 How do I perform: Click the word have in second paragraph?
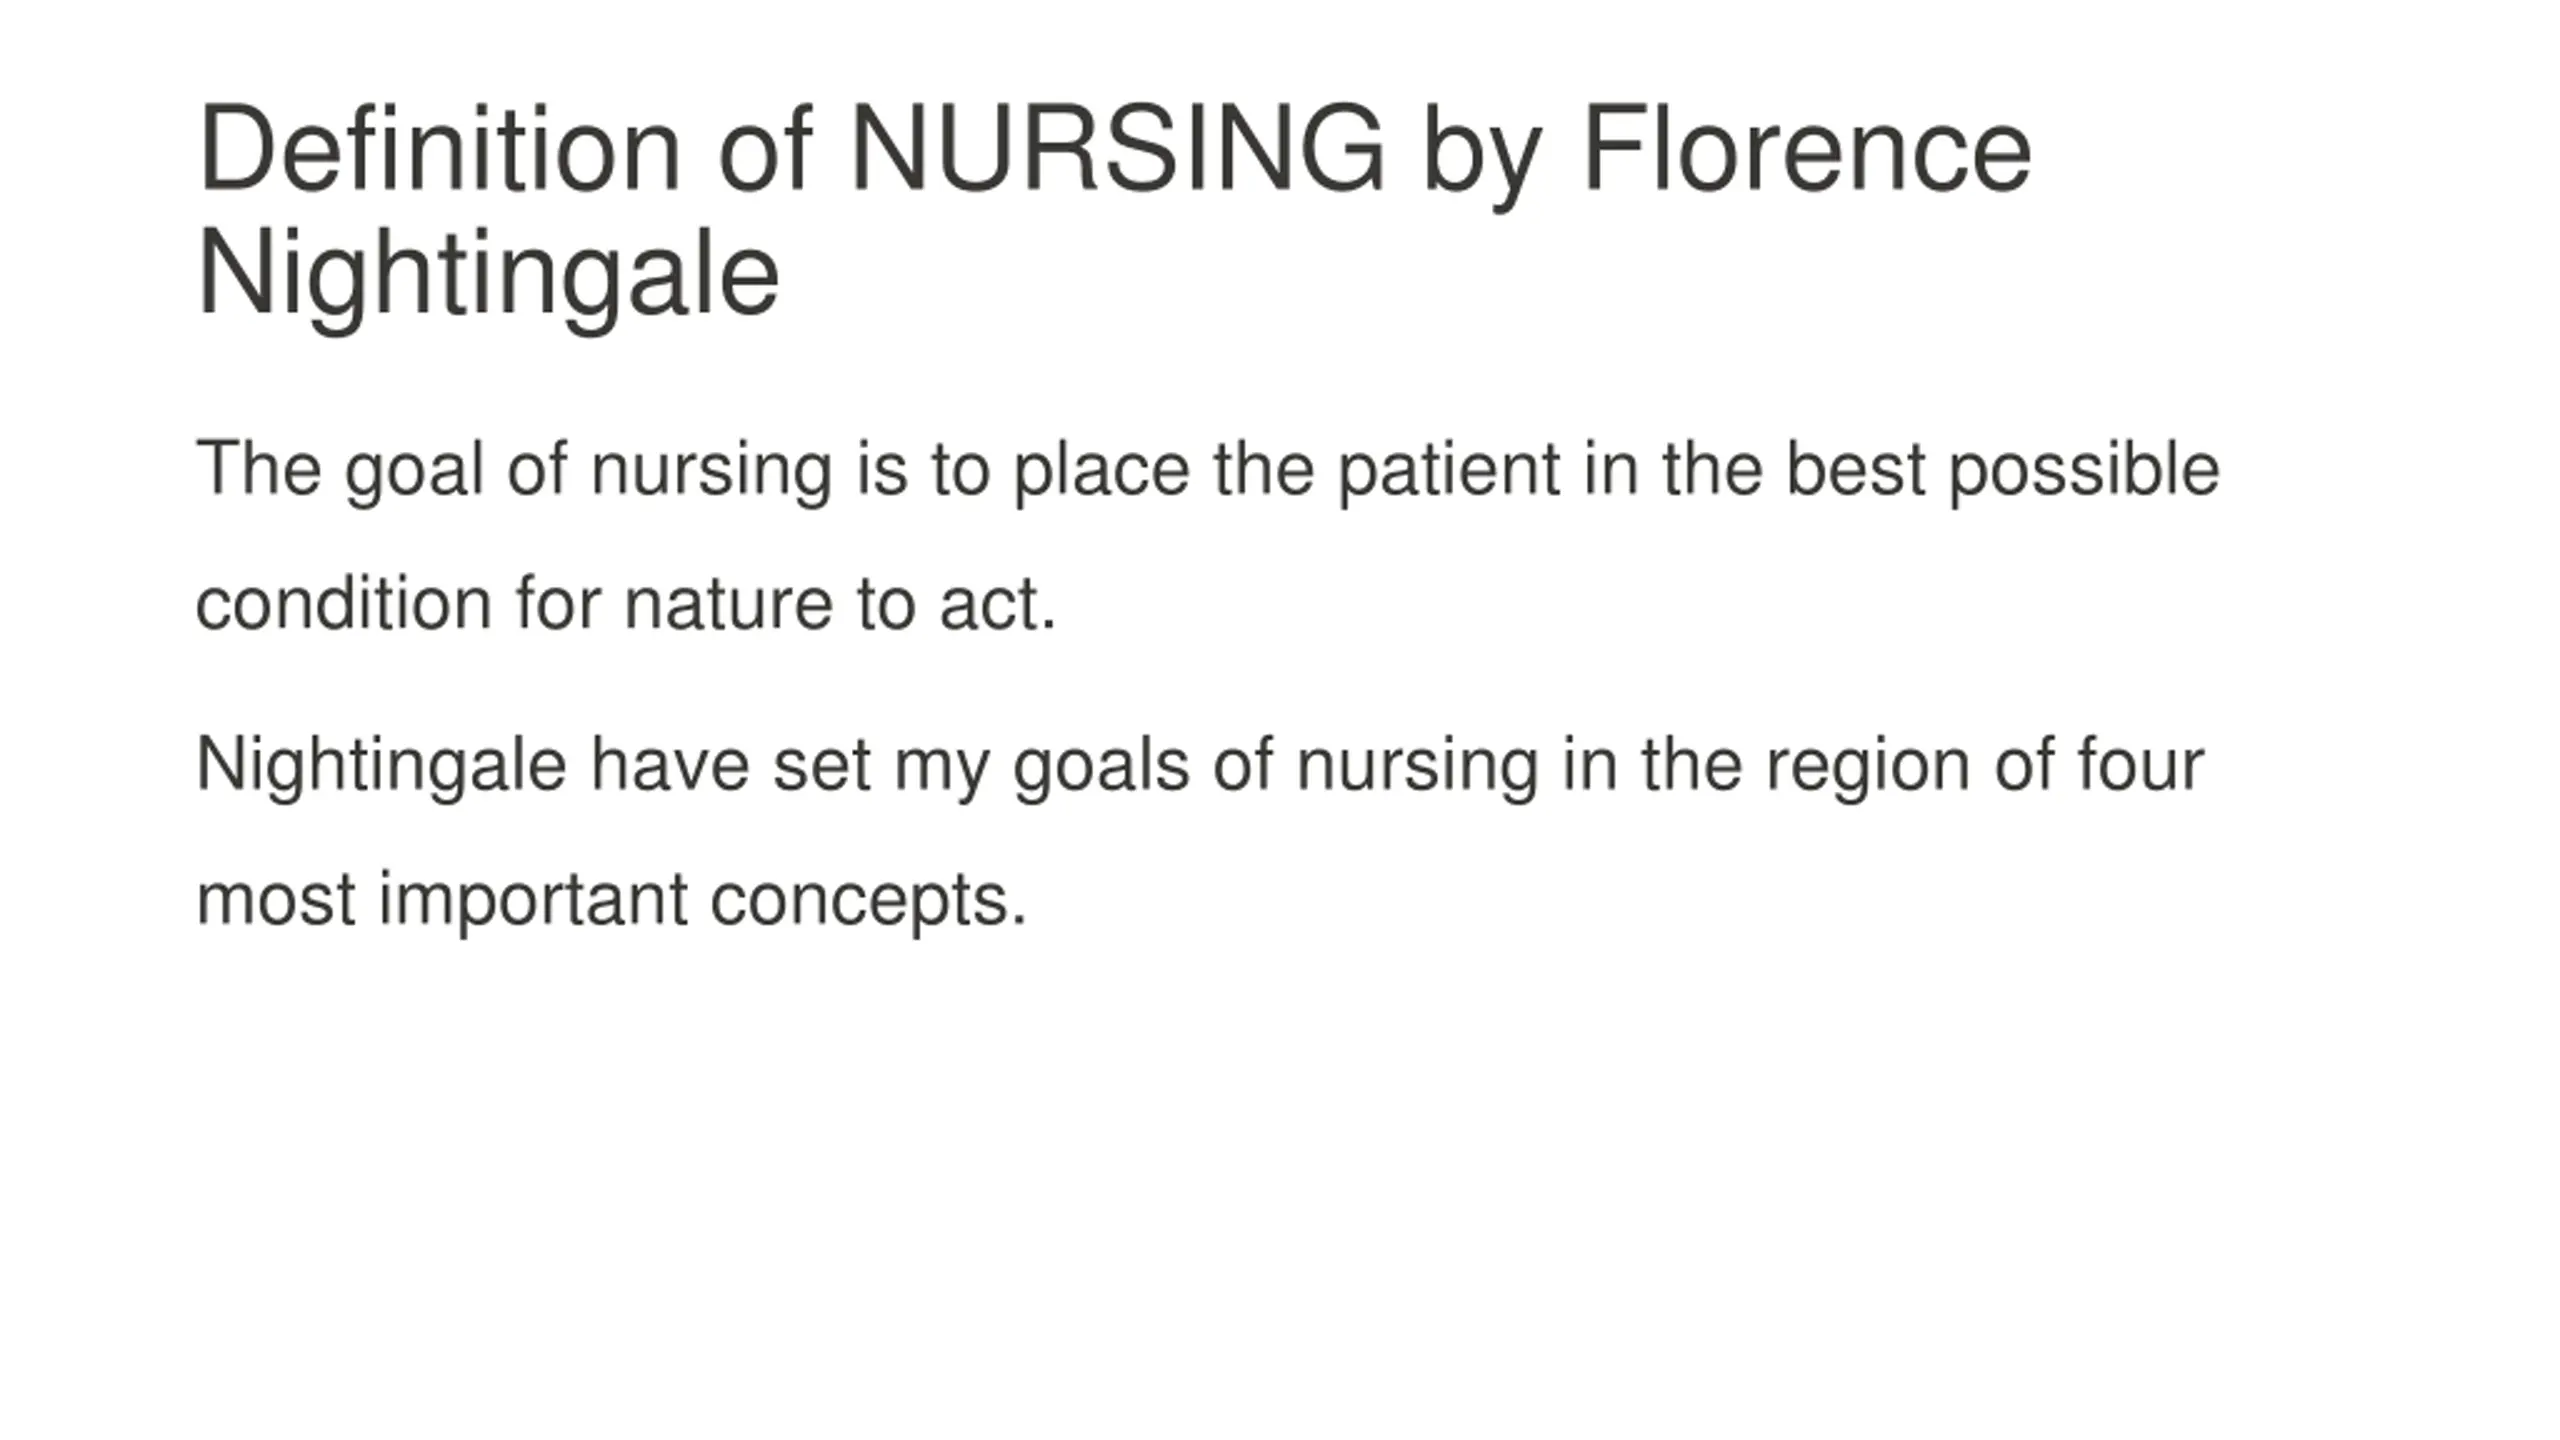point(670,766)
